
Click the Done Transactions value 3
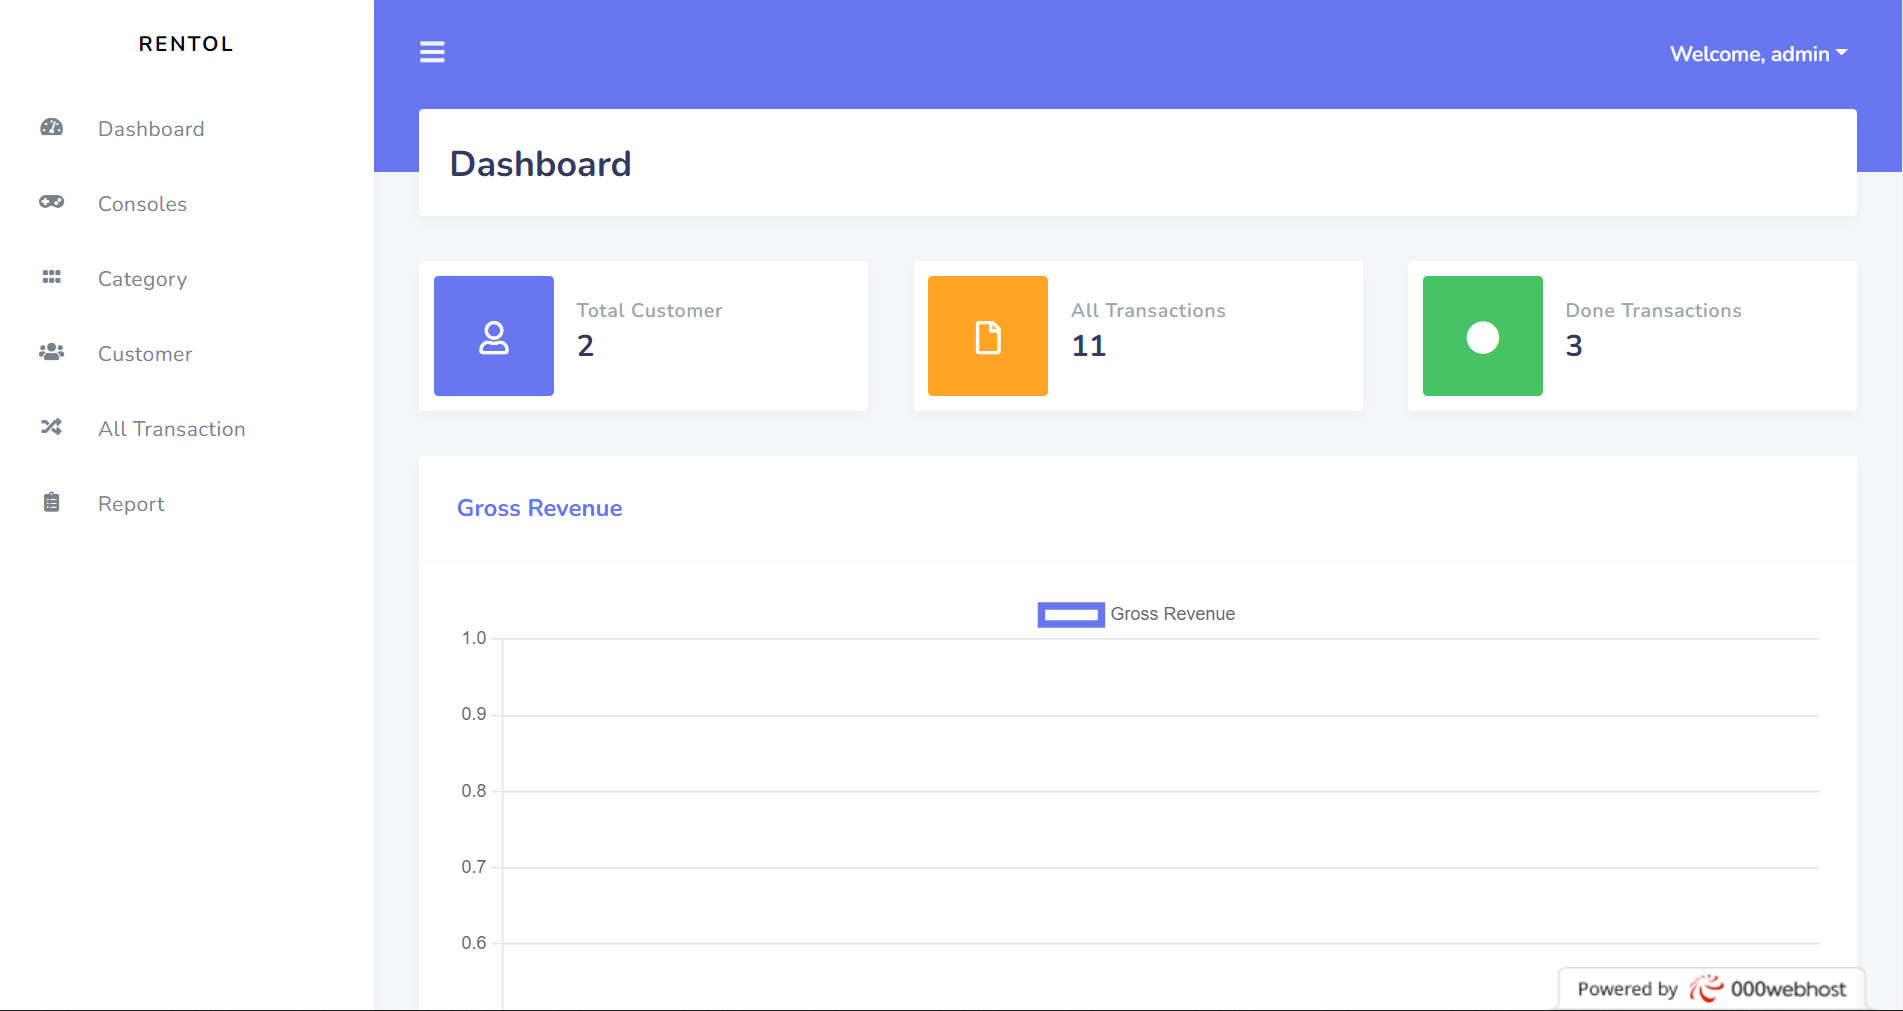[1574, 346]
